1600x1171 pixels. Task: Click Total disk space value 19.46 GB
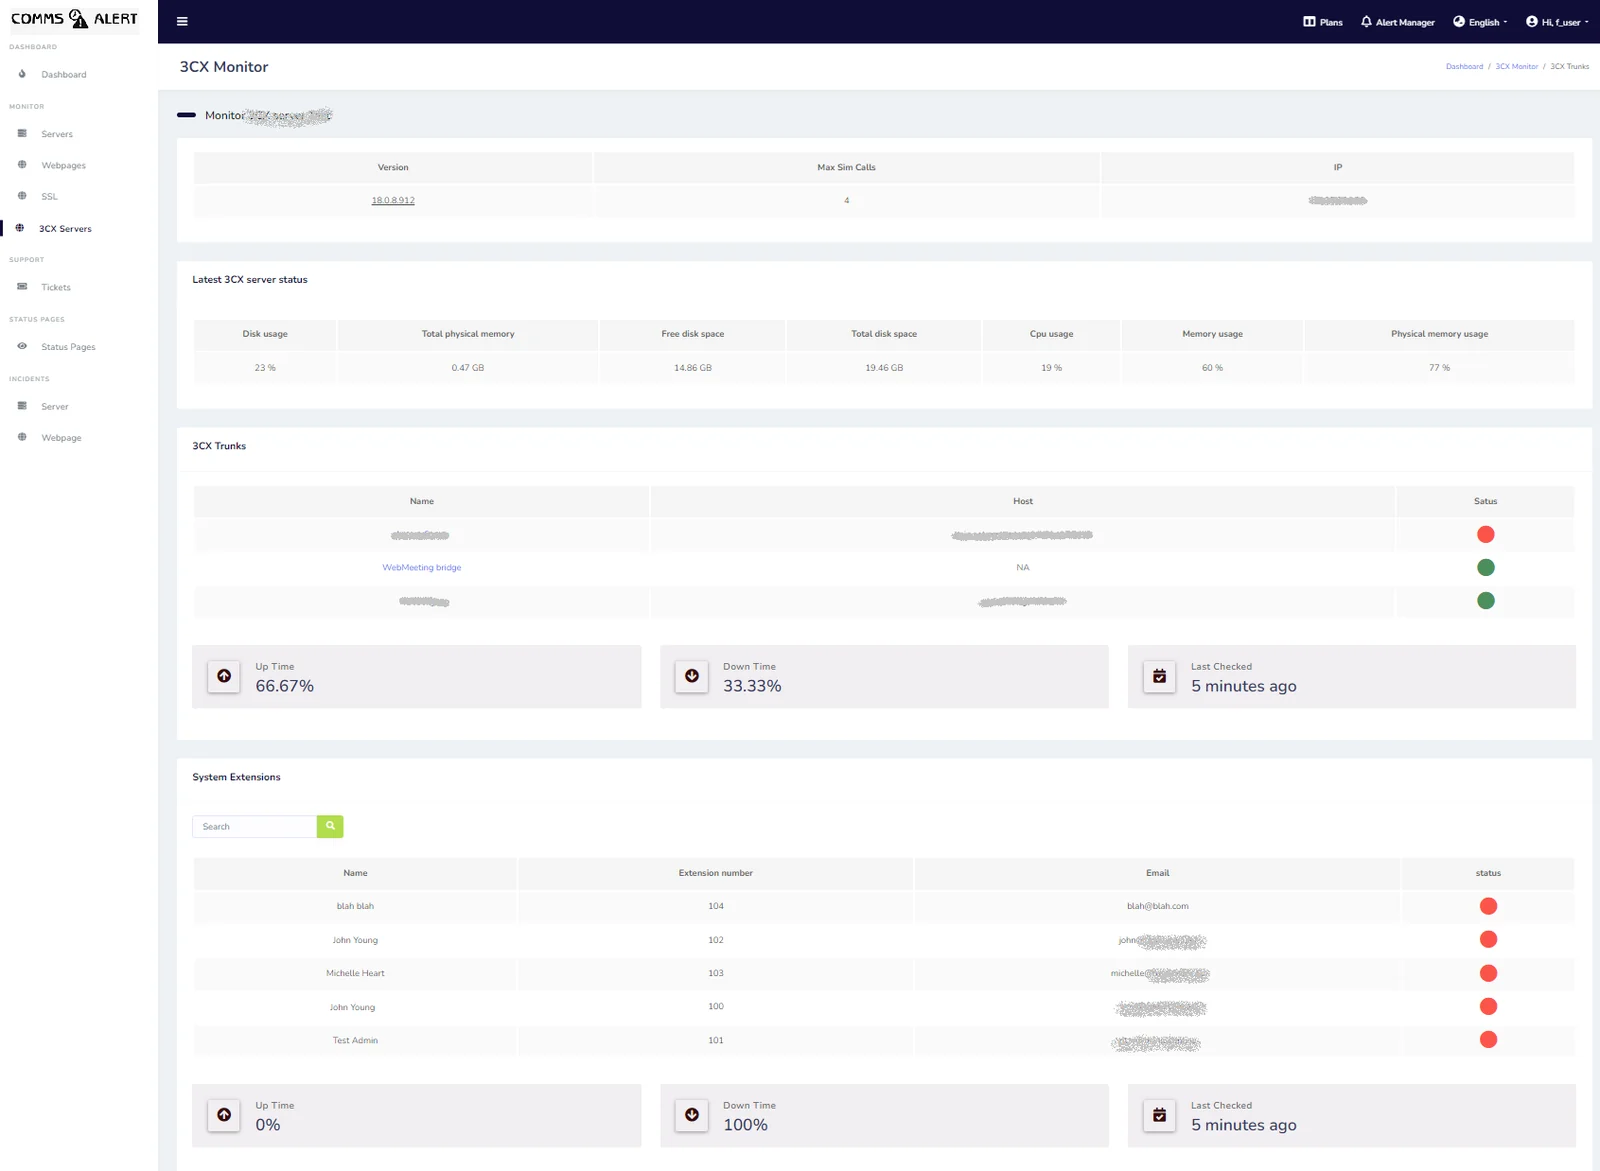click(x=884, y=368)
